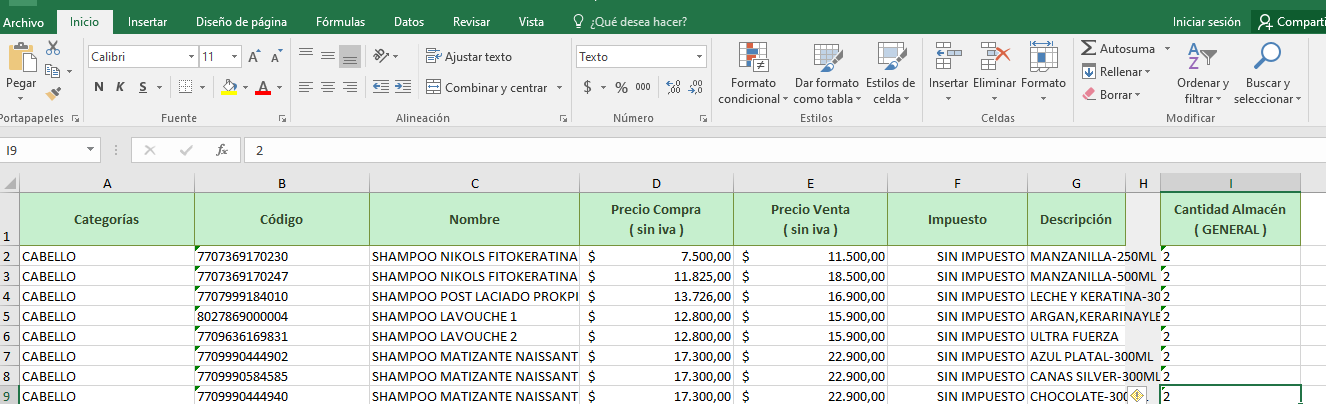This screenshot has width=1326, height=404.
Task: Apply percent style
Action: (x=621, y=87)
